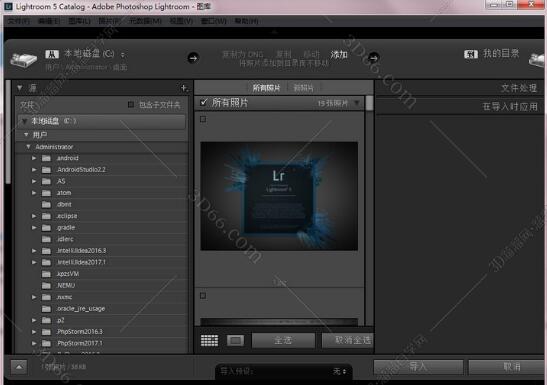Click the round arrow before 我的目录
547x385 pixels.
coord(373,58)
